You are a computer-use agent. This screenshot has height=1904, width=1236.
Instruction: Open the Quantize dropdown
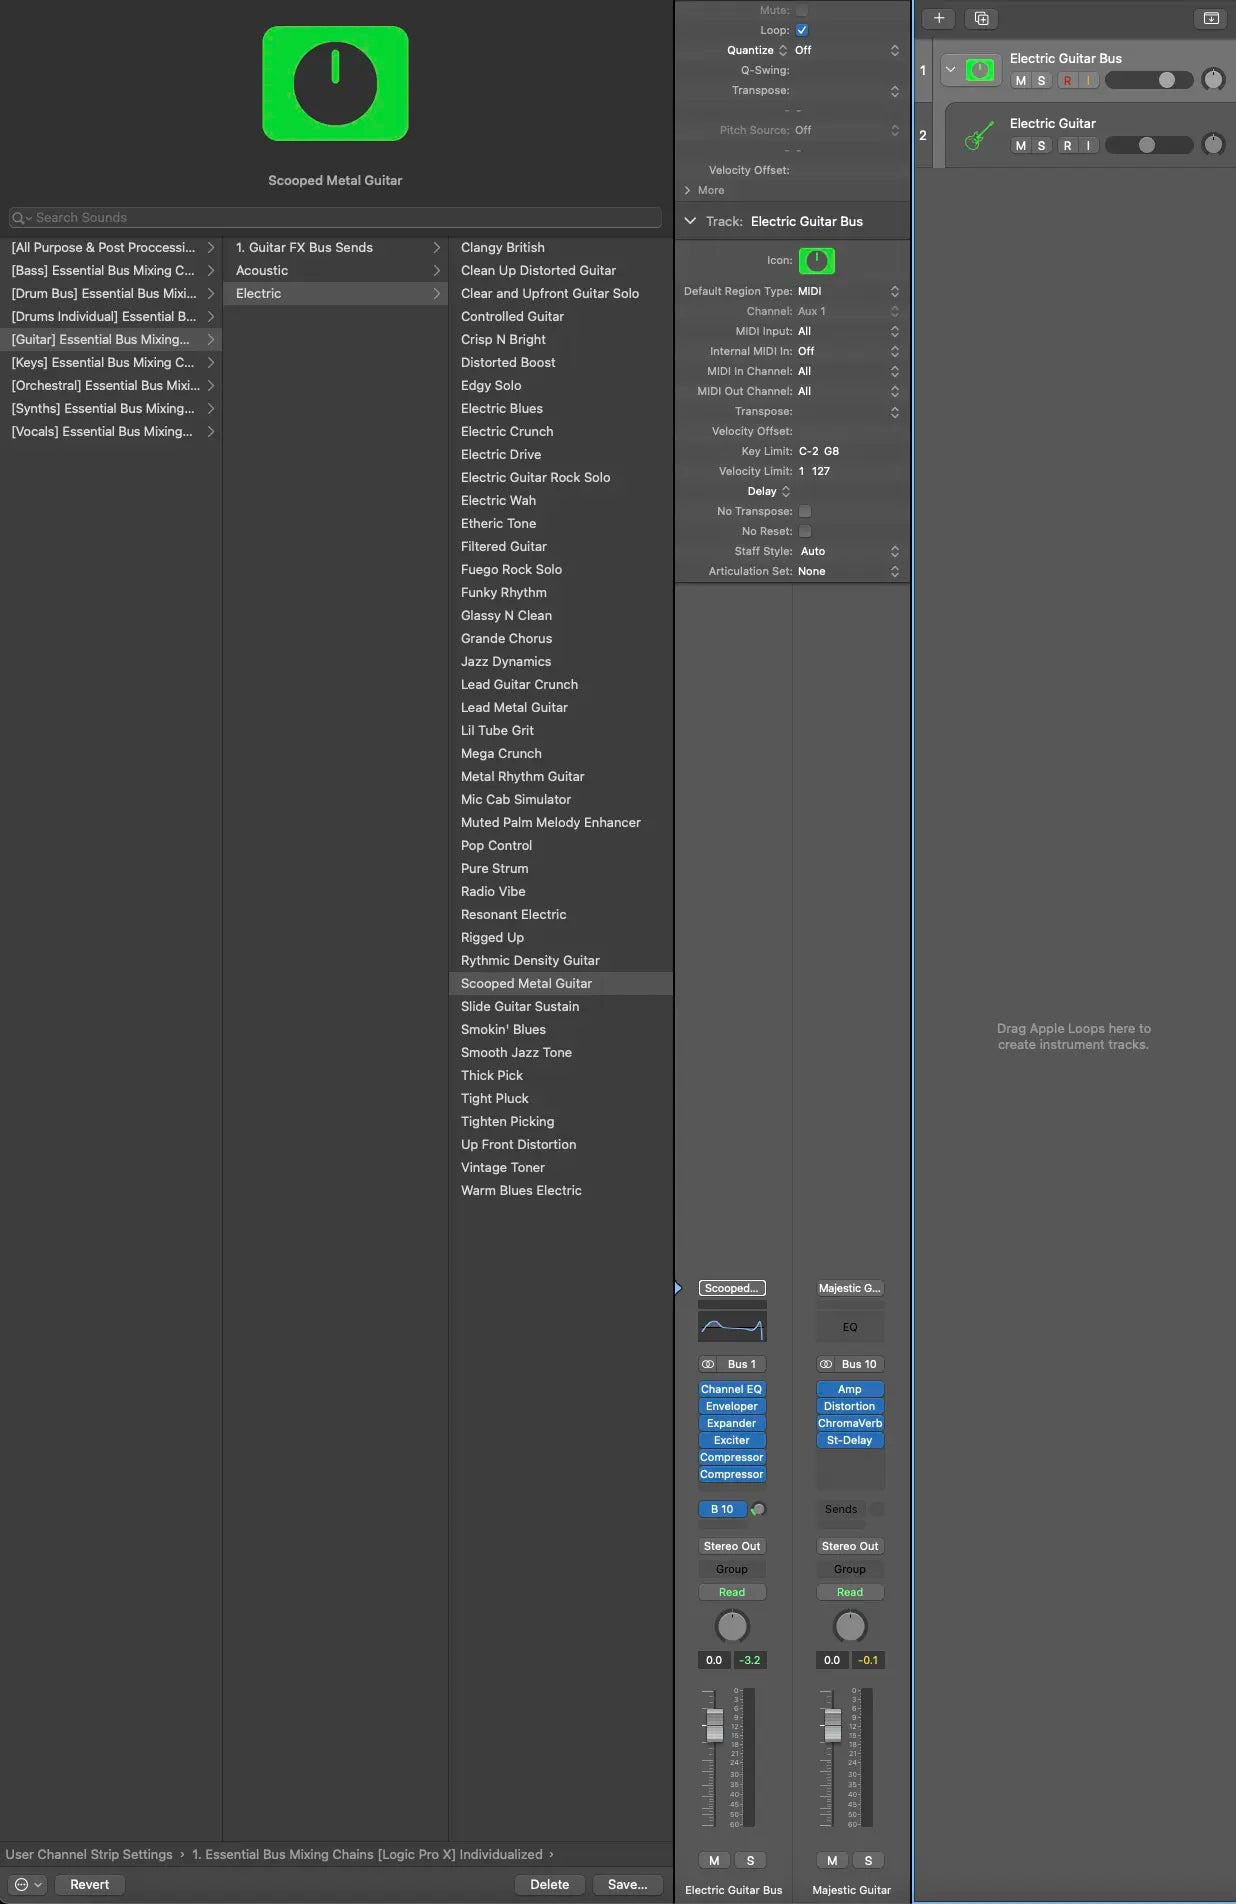point(845,50)
